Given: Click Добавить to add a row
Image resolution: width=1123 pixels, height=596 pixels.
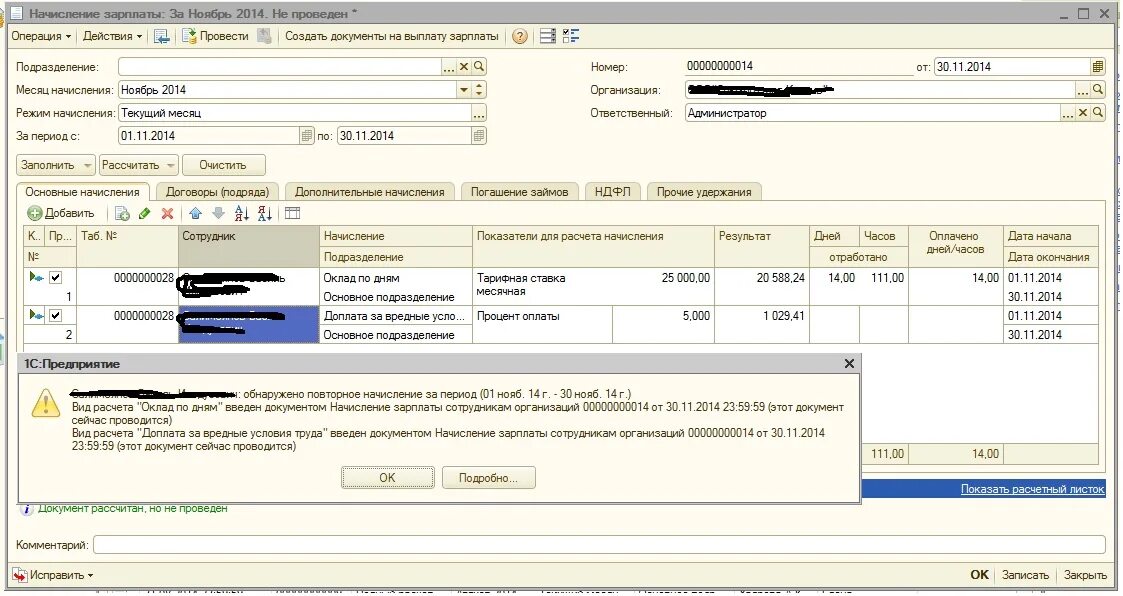Looking at the screenshot, I should coord(61,213).
